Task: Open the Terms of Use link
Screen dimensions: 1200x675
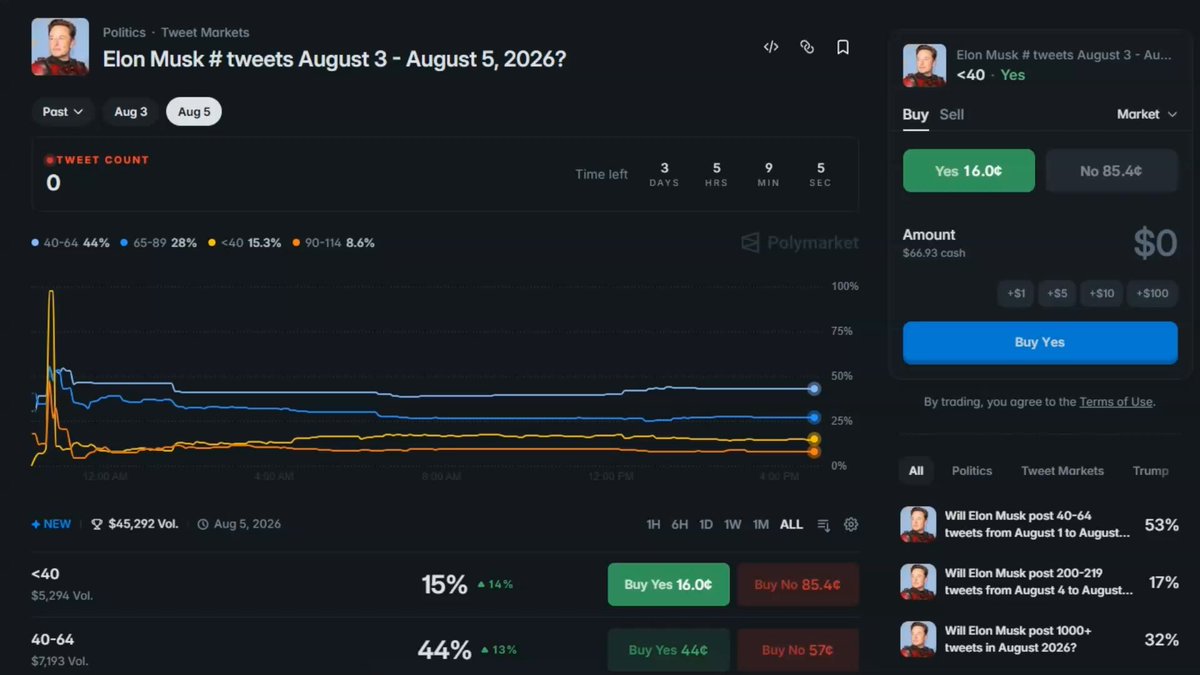Action: [1116, 402]
